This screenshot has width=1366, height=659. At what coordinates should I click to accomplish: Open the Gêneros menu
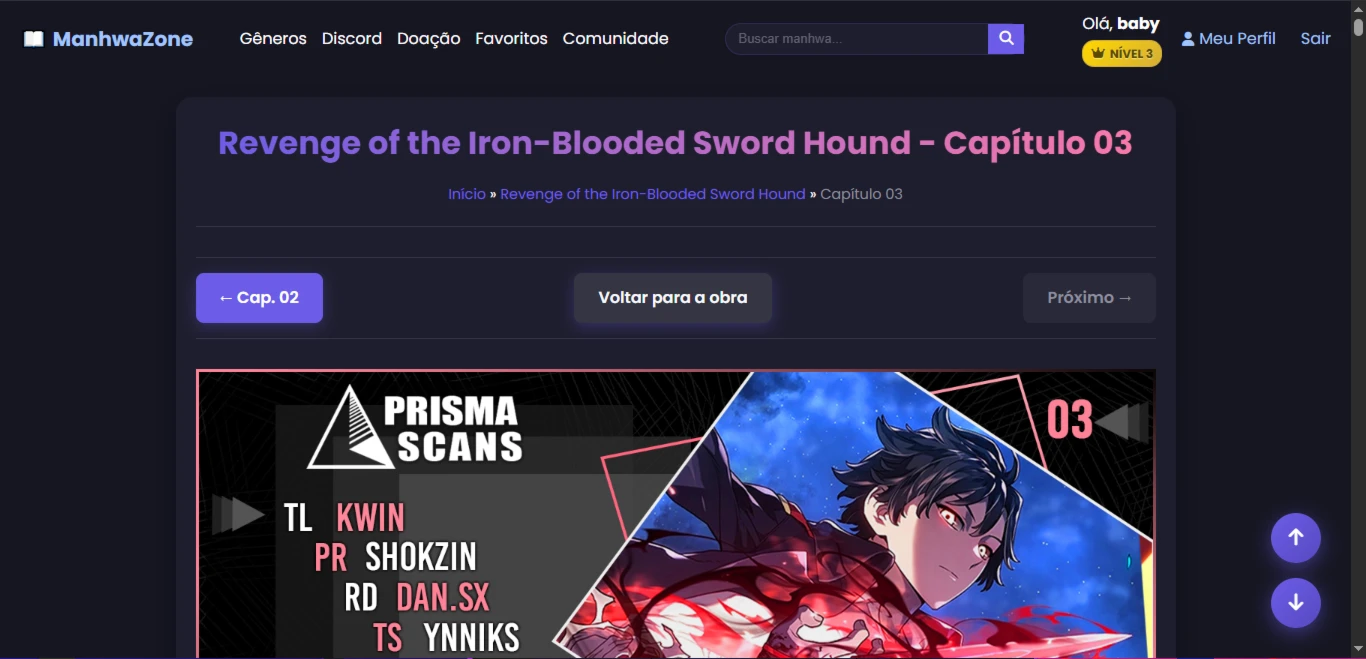tap(273, 39)
